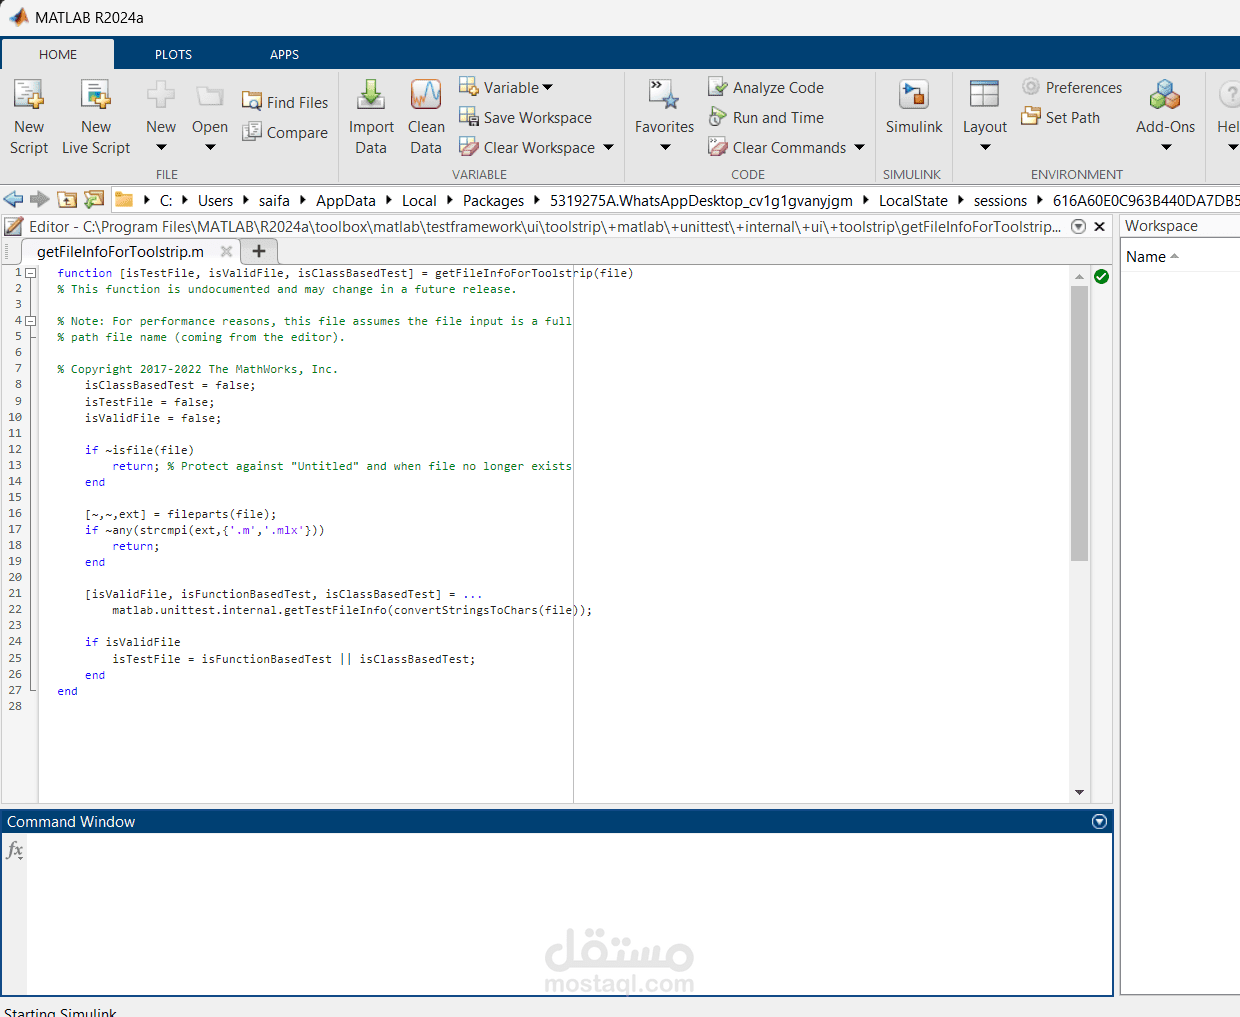1240x1017 pixels.
Task: Click Packages in the address path
Action: click(493, 200)
